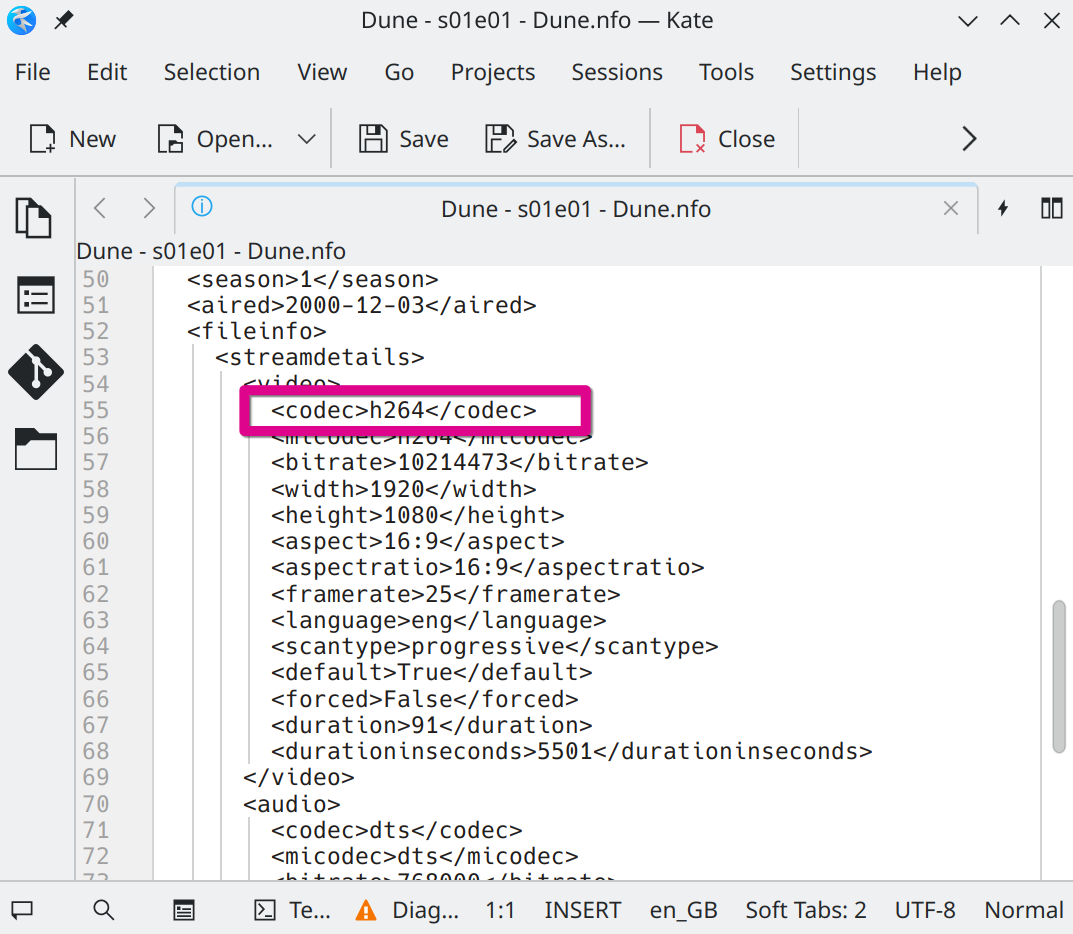Screen dimensions: 1073x934
Task: Open the Git panel in sidebar
Action: [35, 372]
